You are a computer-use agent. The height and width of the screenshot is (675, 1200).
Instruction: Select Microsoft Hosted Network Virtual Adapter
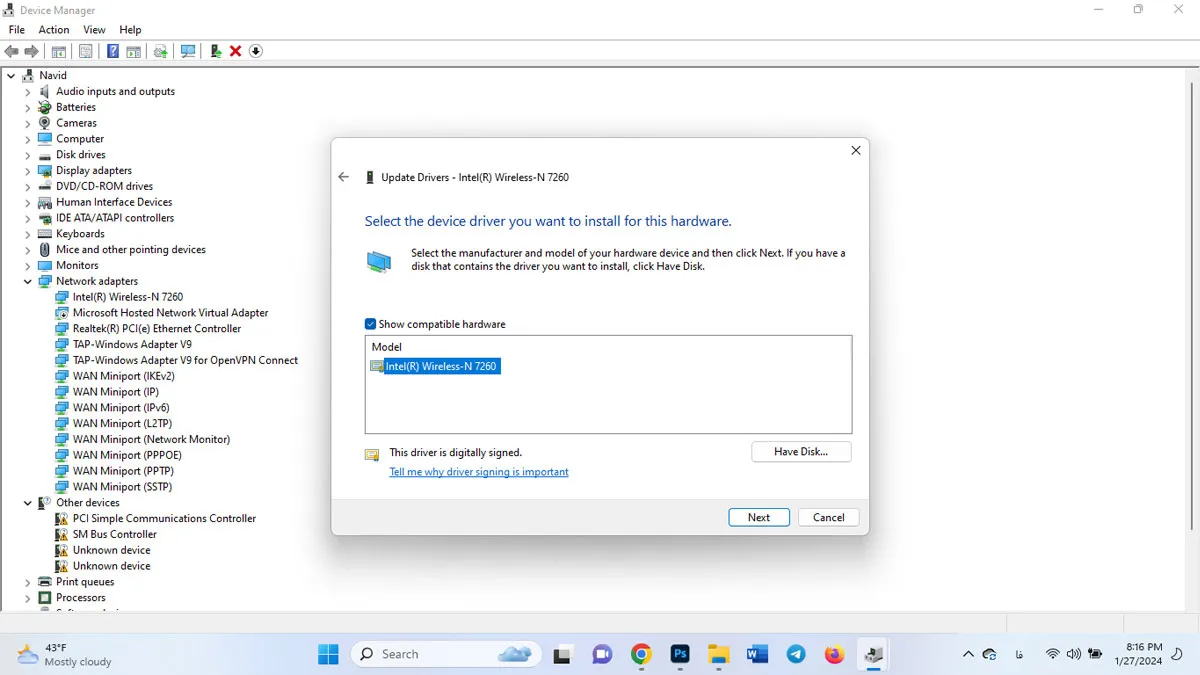pyautogui.click(x=170, y=313)
